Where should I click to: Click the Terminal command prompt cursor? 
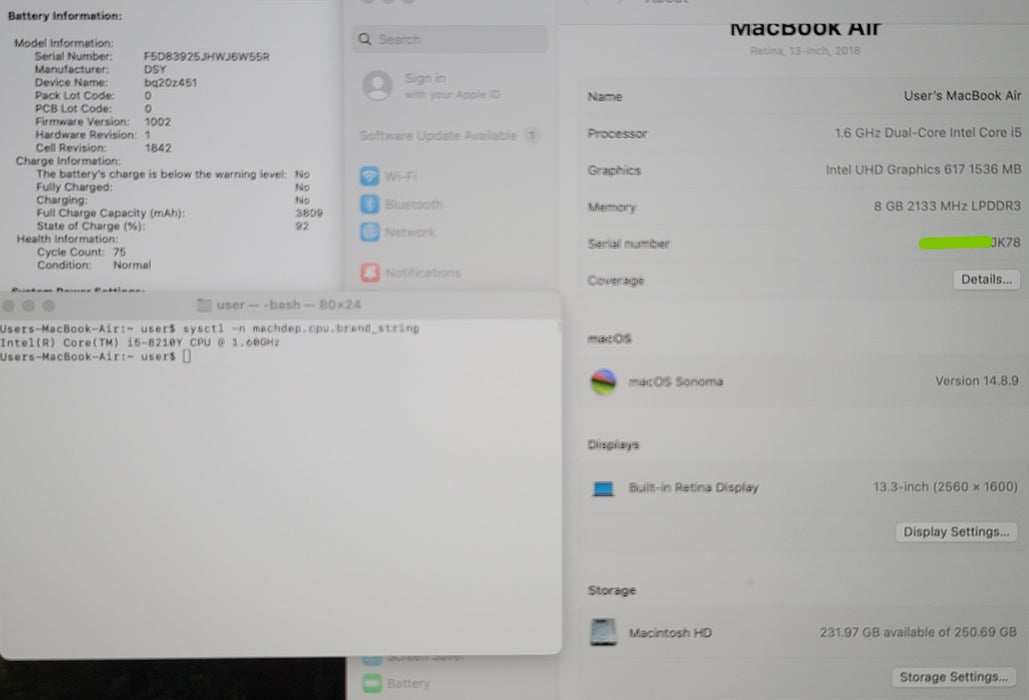pyautogui.click(x=187, y=356)
